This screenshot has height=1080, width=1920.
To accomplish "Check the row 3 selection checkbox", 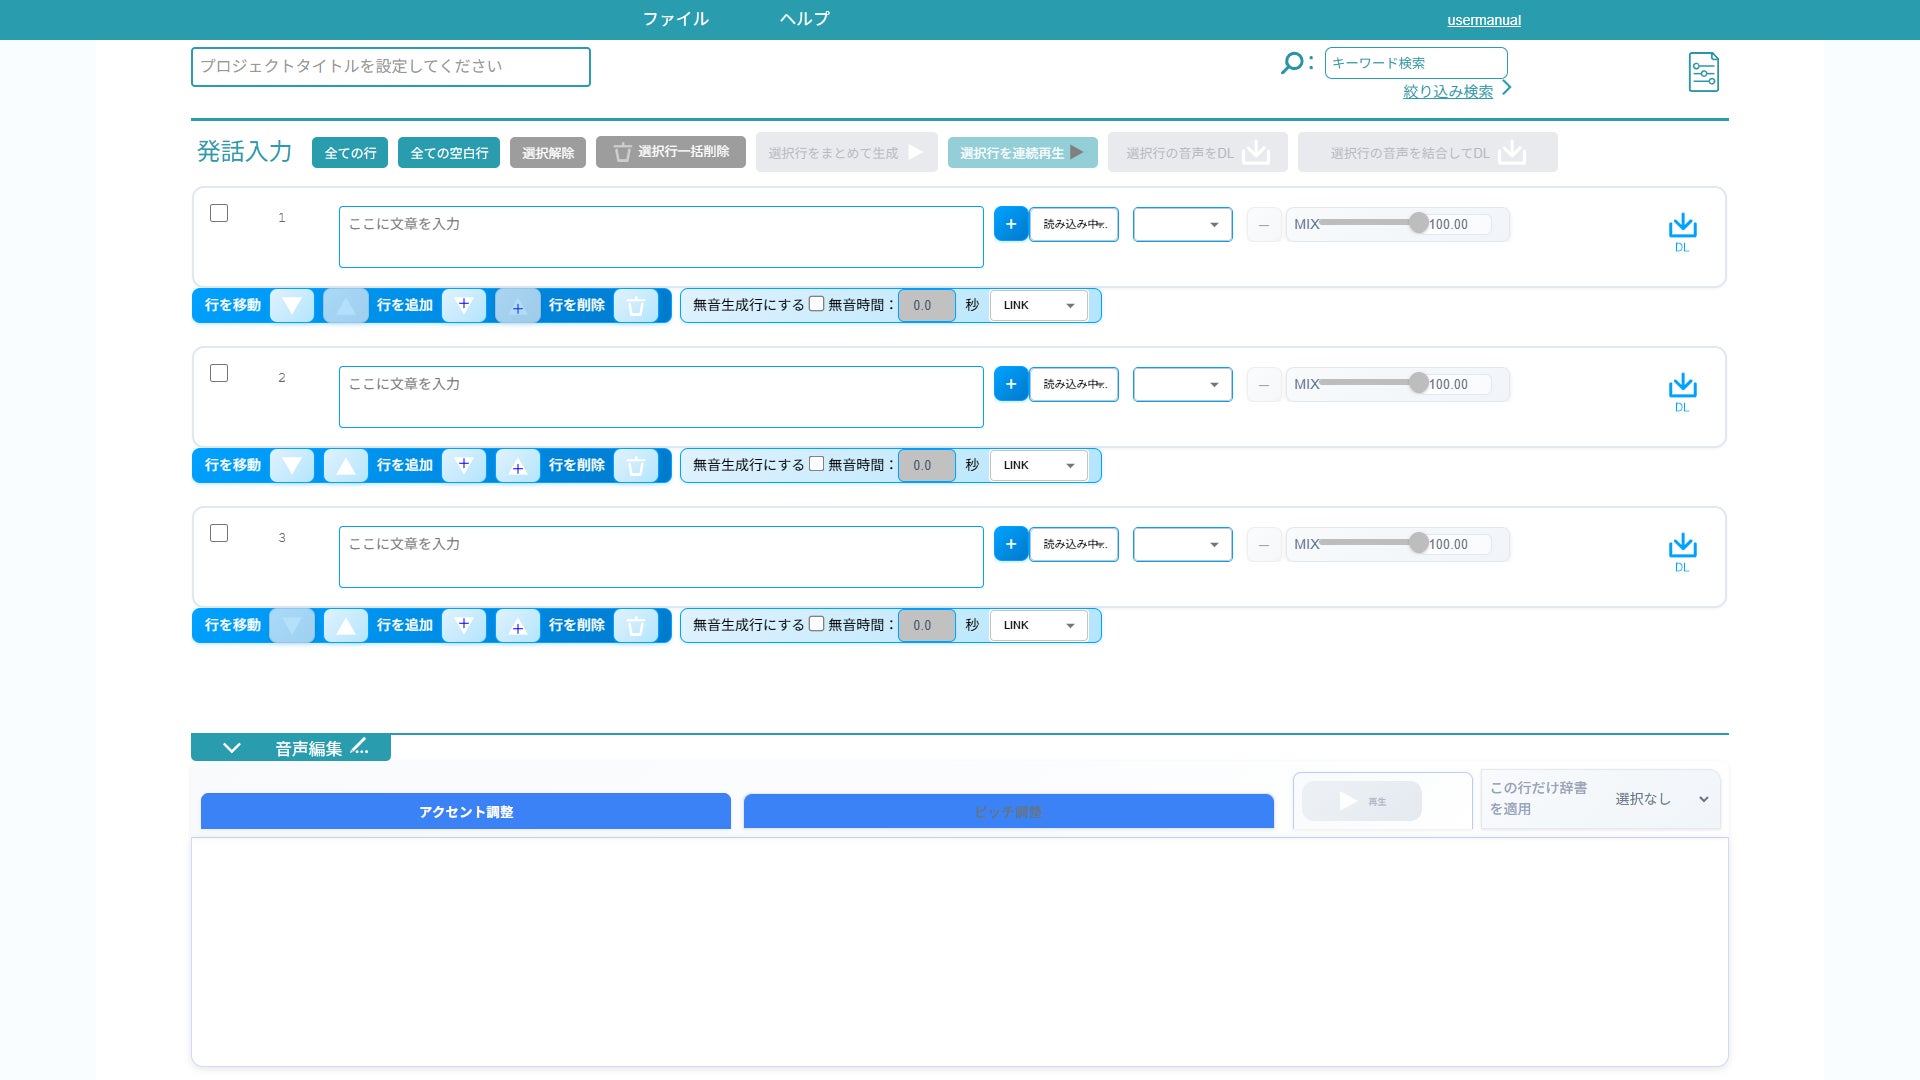I will pyautogui.click(x=219, y=533).
